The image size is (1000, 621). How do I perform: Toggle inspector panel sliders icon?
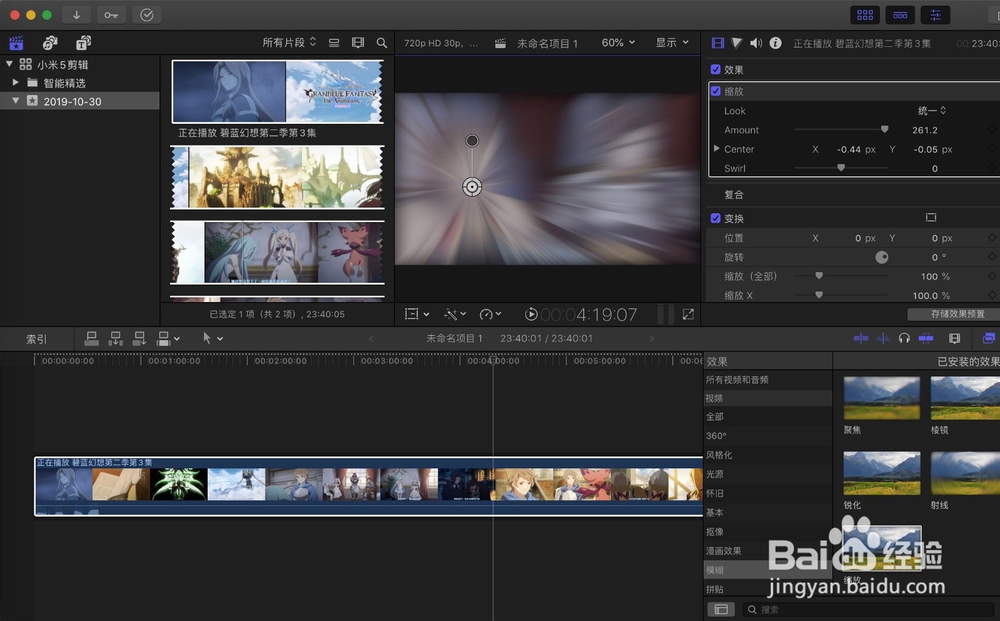[x=935, y=15]
